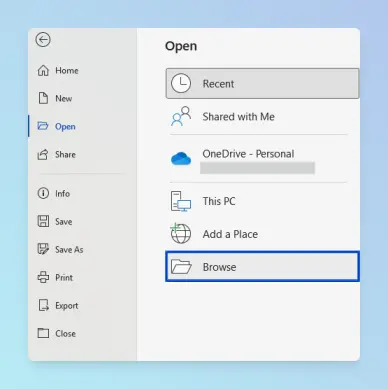
Task: Click the Save floppy disk icon
Action: (x=43, y=221)
